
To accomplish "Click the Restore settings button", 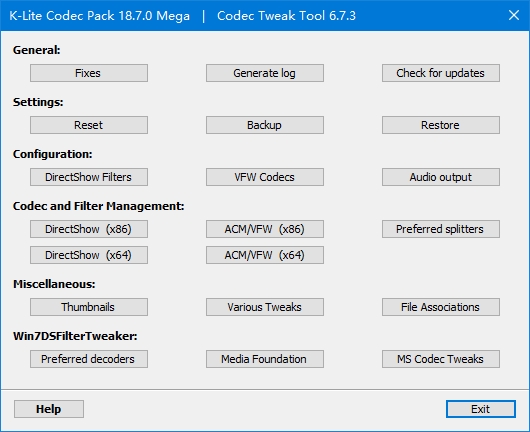I will 441,125.
